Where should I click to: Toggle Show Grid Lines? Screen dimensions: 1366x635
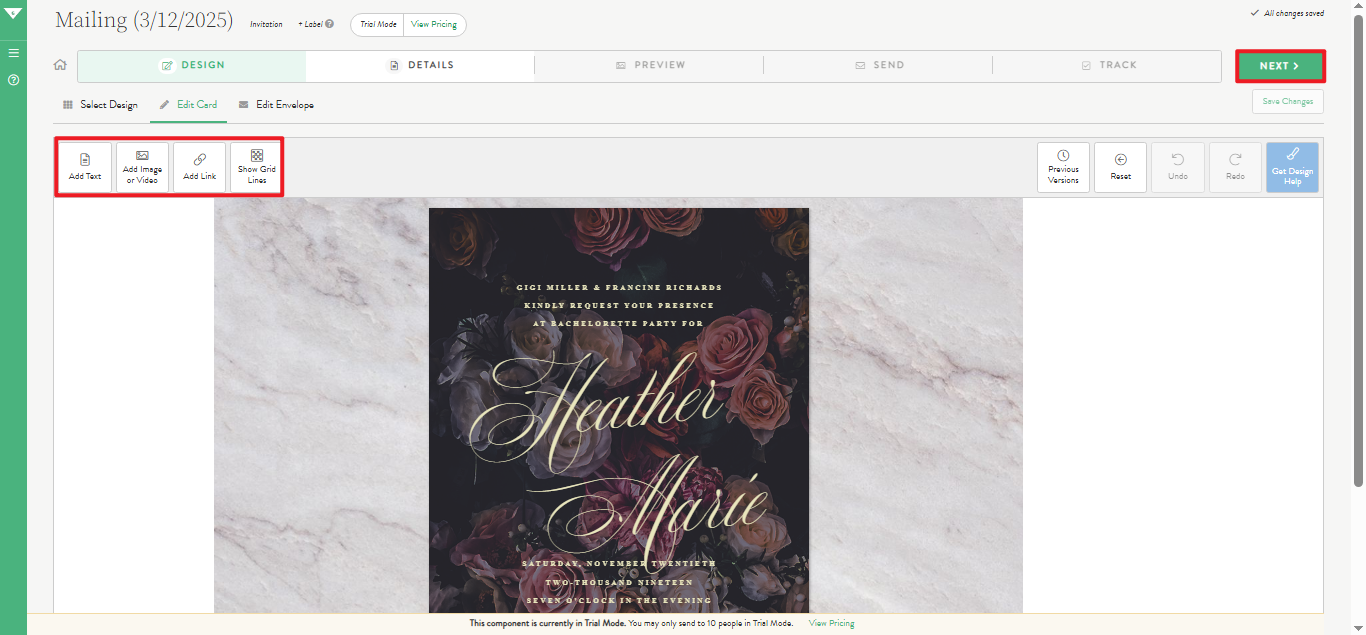(x=257, y=167)
